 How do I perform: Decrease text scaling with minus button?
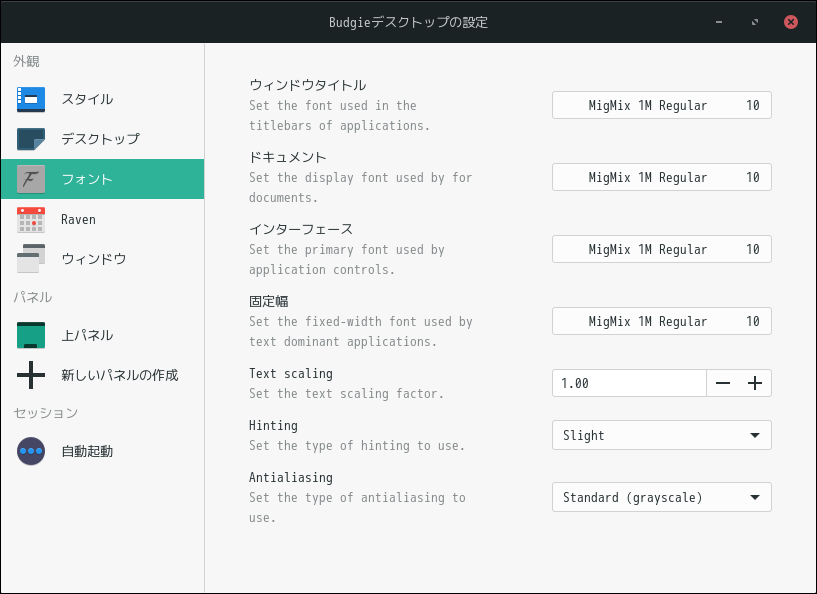[x=723, y=383]
